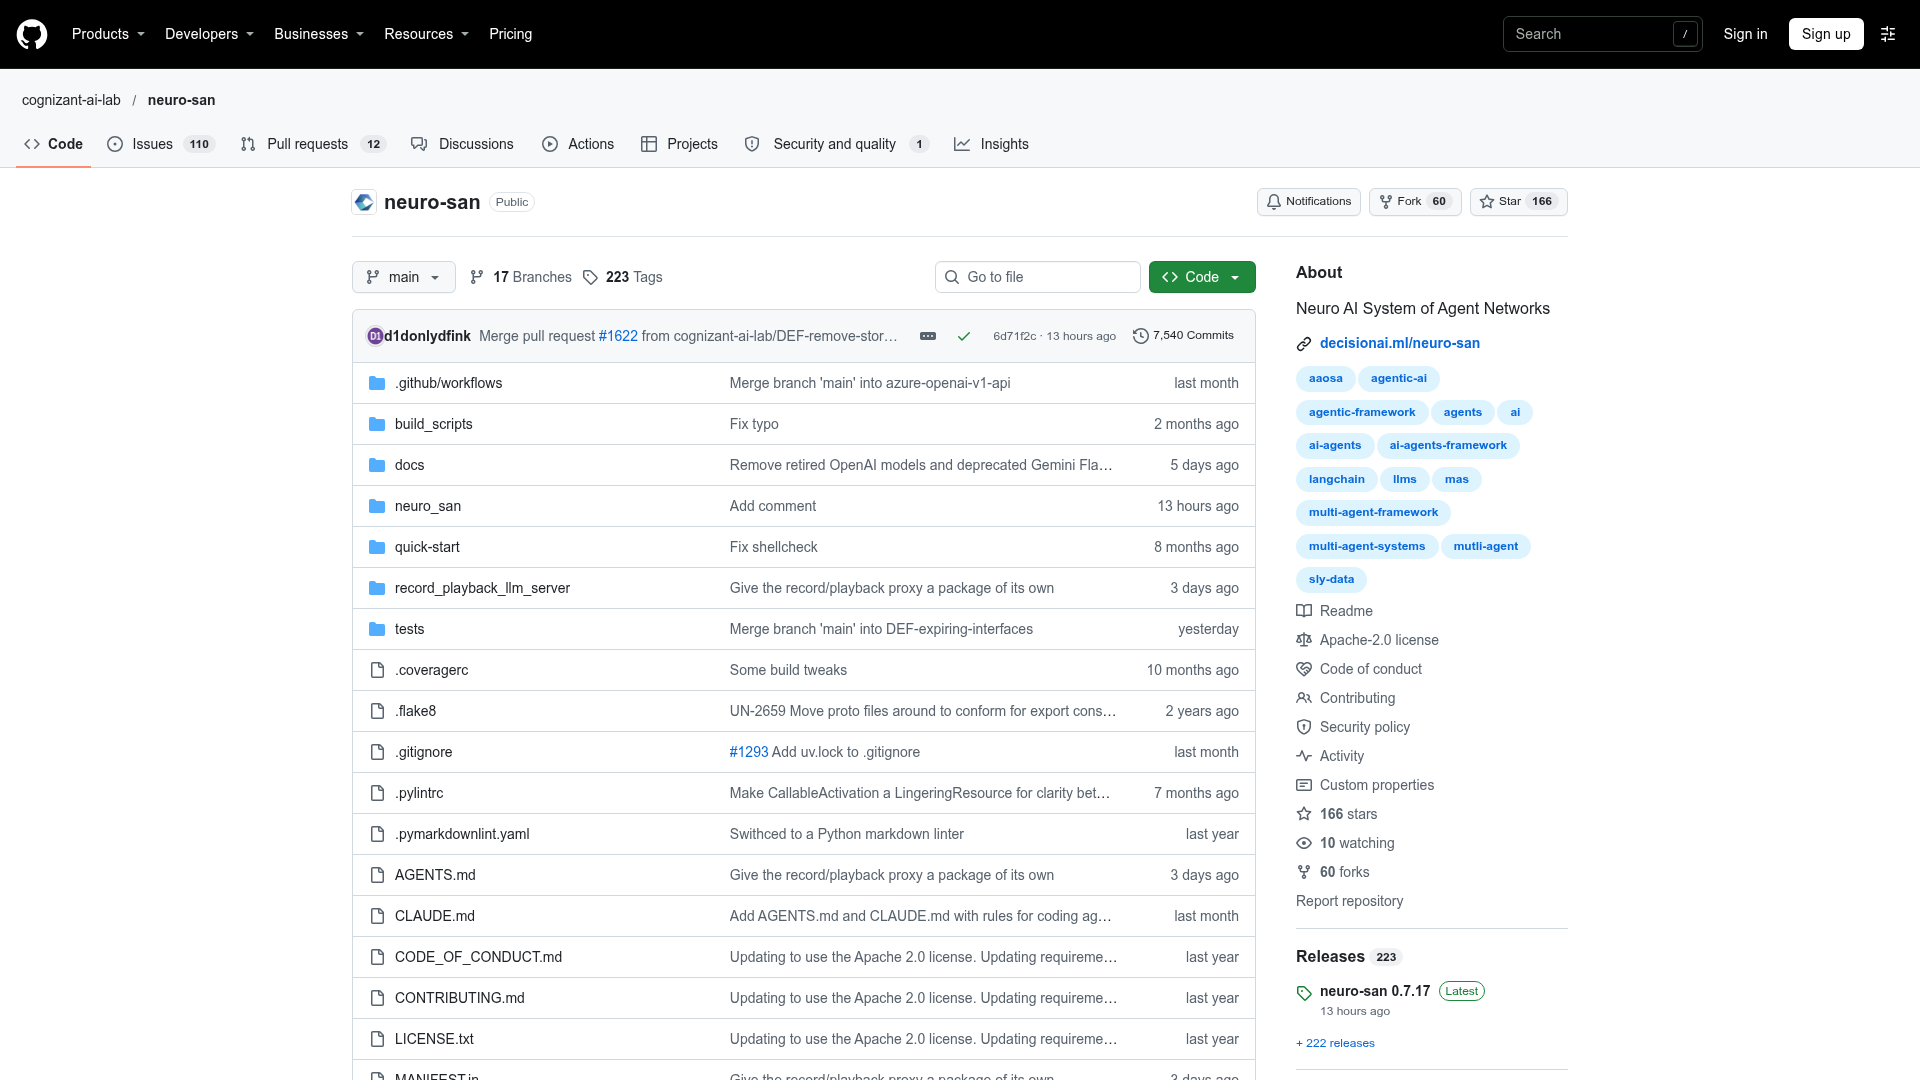This screenshot has height=1080, width=1920.
Task: Click the Go to file input field
Action: tap(1038, 277)
